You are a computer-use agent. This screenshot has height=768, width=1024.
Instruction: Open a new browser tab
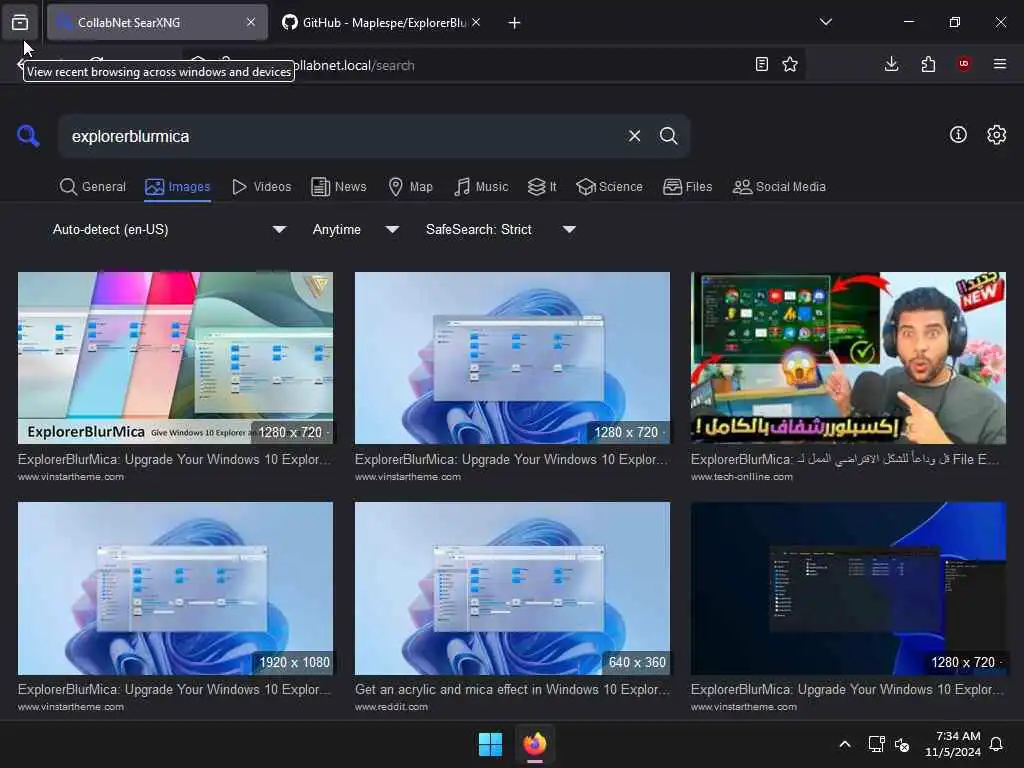514,23
